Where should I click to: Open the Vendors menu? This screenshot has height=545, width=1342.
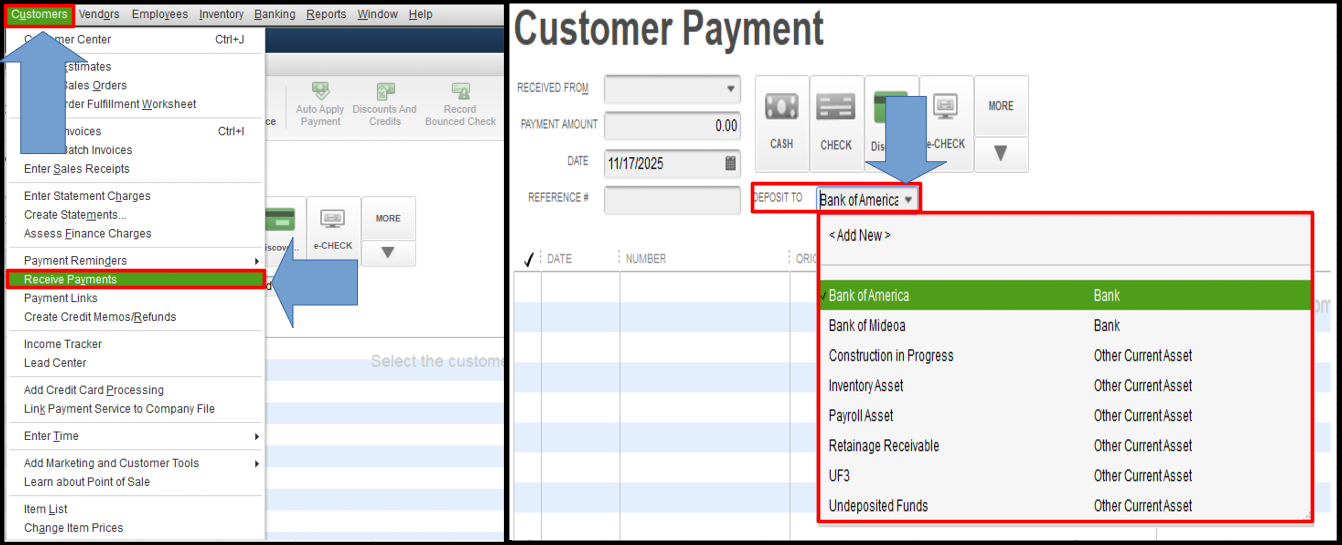[99, 14]
